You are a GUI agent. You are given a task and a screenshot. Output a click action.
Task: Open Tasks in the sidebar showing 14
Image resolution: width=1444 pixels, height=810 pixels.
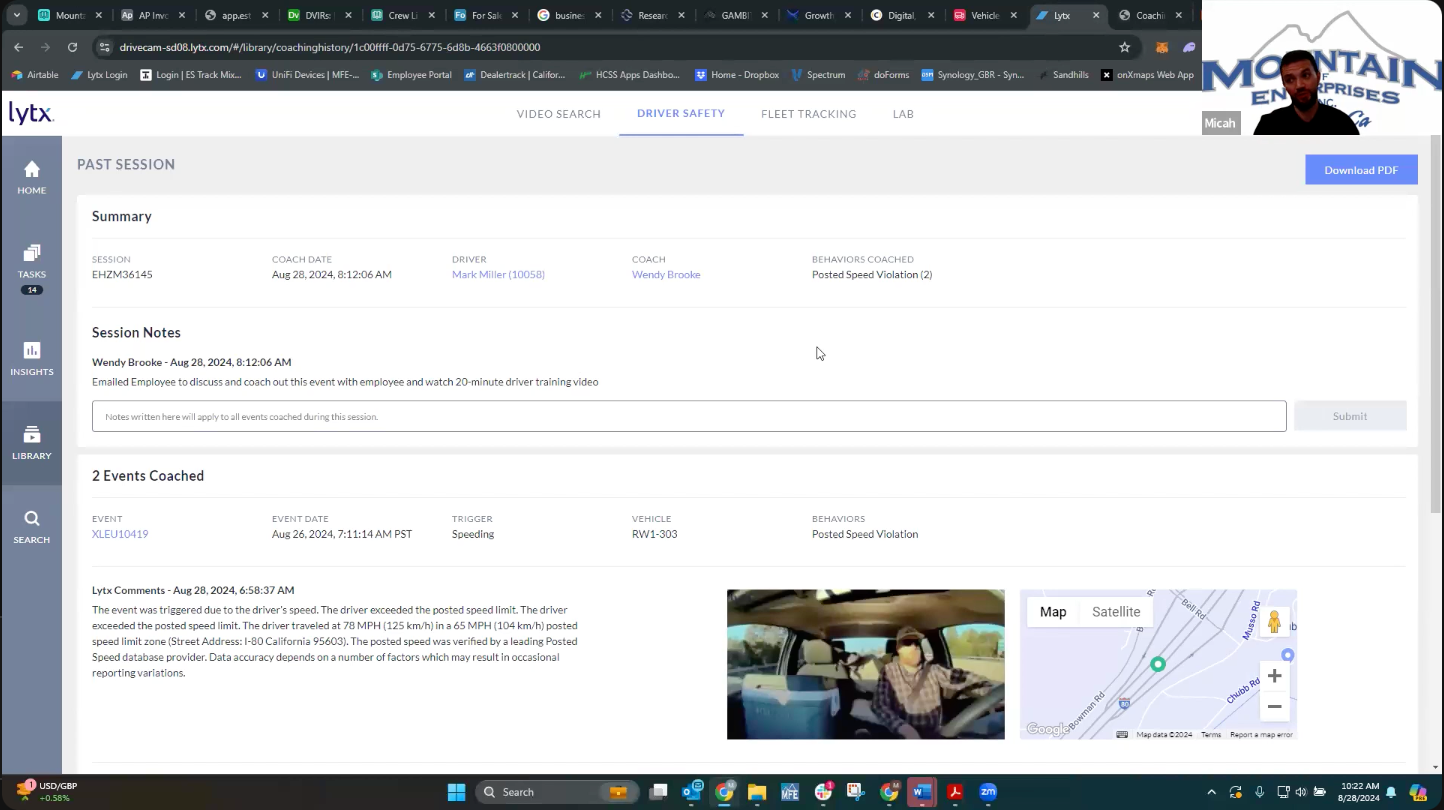31,268
